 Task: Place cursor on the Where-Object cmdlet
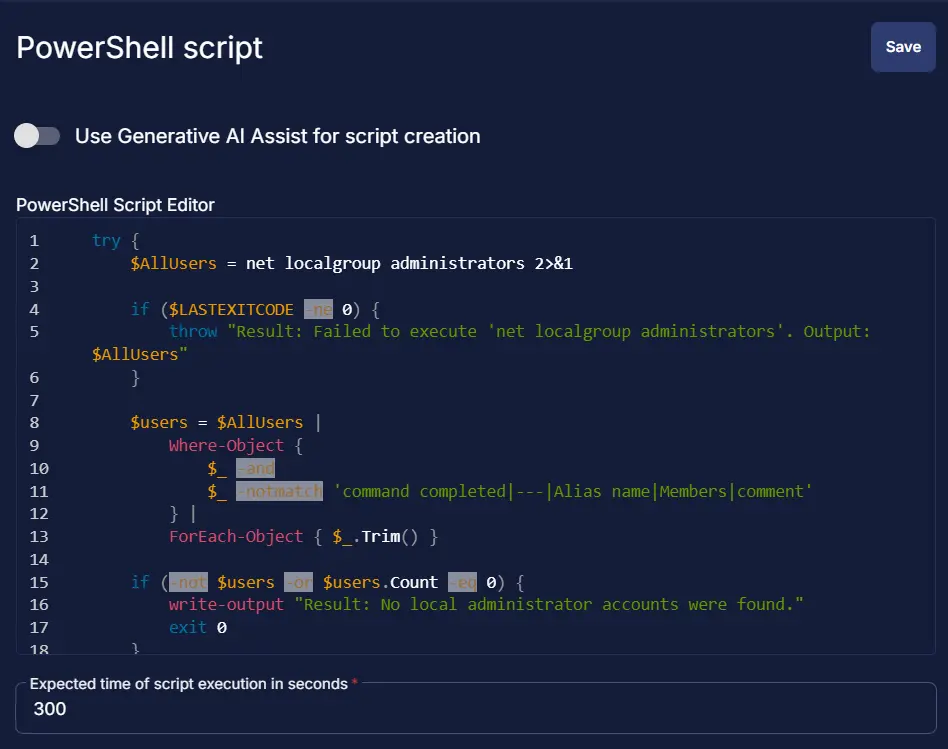pos(226,446)
